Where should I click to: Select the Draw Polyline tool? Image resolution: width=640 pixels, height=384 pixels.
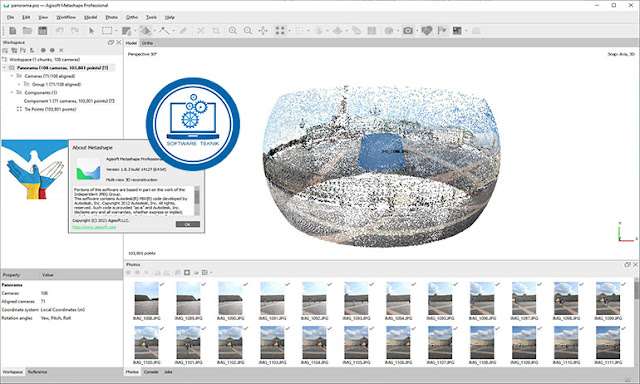click(164, 31)
